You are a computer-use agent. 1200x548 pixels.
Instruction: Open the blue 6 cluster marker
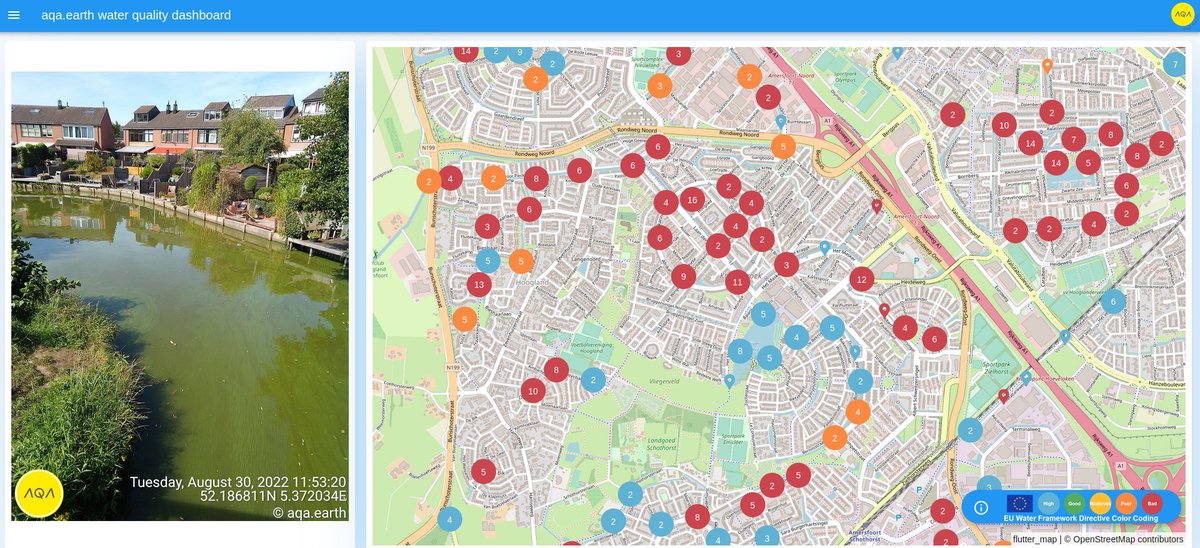click(1112, 302)
